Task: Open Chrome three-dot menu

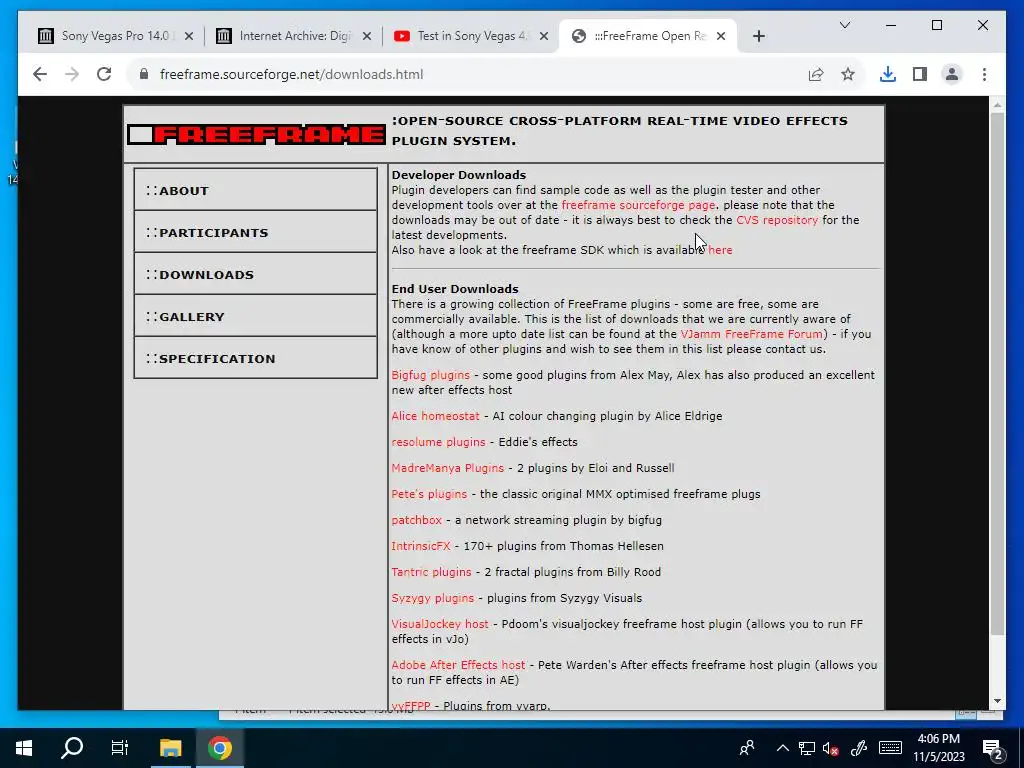Action: click(x=984, y=74)
